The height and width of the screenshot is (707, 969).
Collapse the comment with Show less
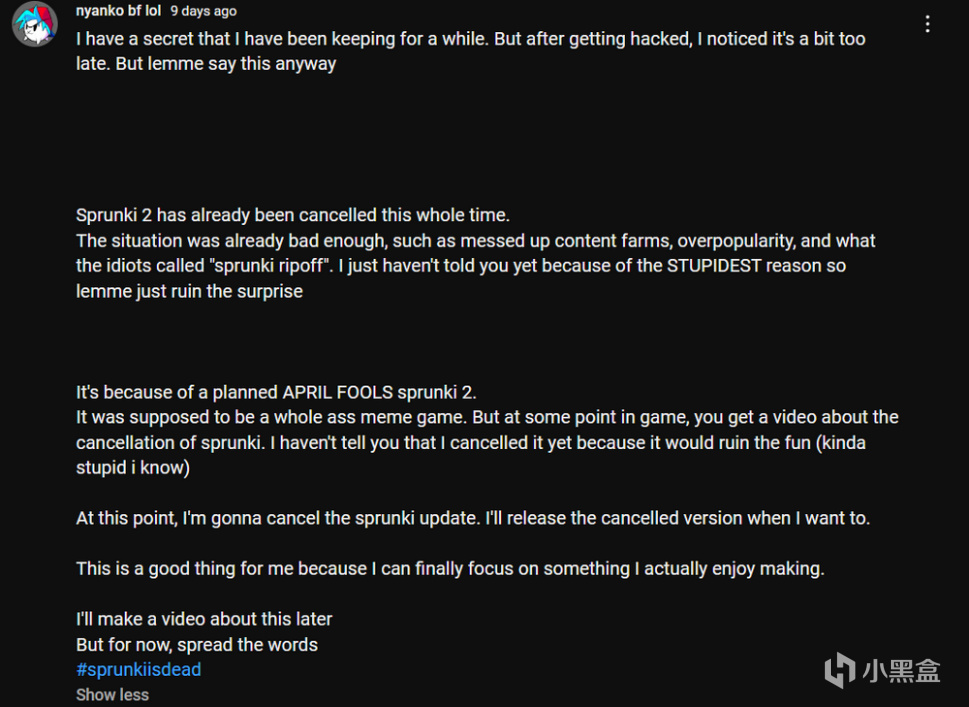(112, 694)
